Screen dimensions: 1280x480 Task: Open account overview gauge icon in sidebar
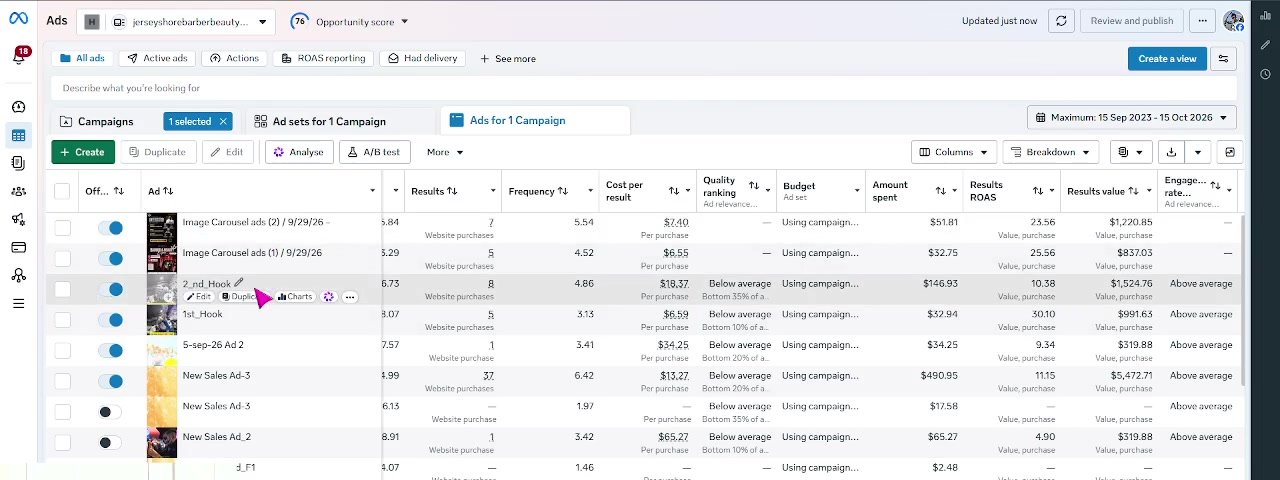[x=18, y=107]
